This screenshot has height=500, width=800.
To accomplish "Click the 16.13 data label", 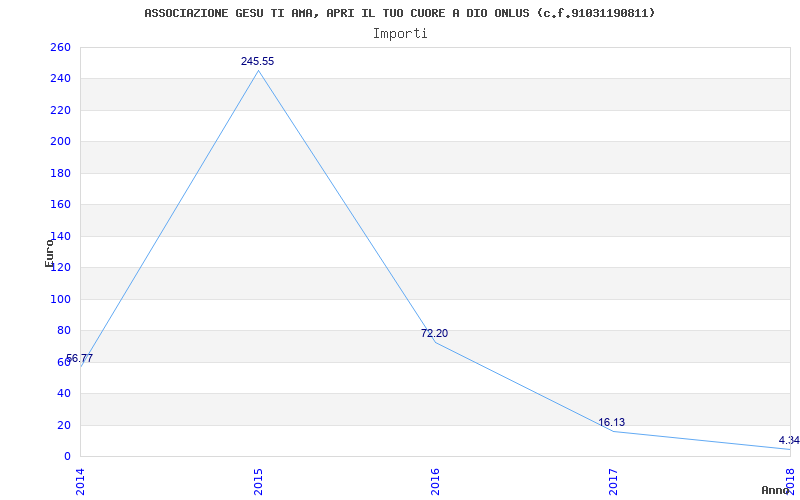I will [612, 422].
